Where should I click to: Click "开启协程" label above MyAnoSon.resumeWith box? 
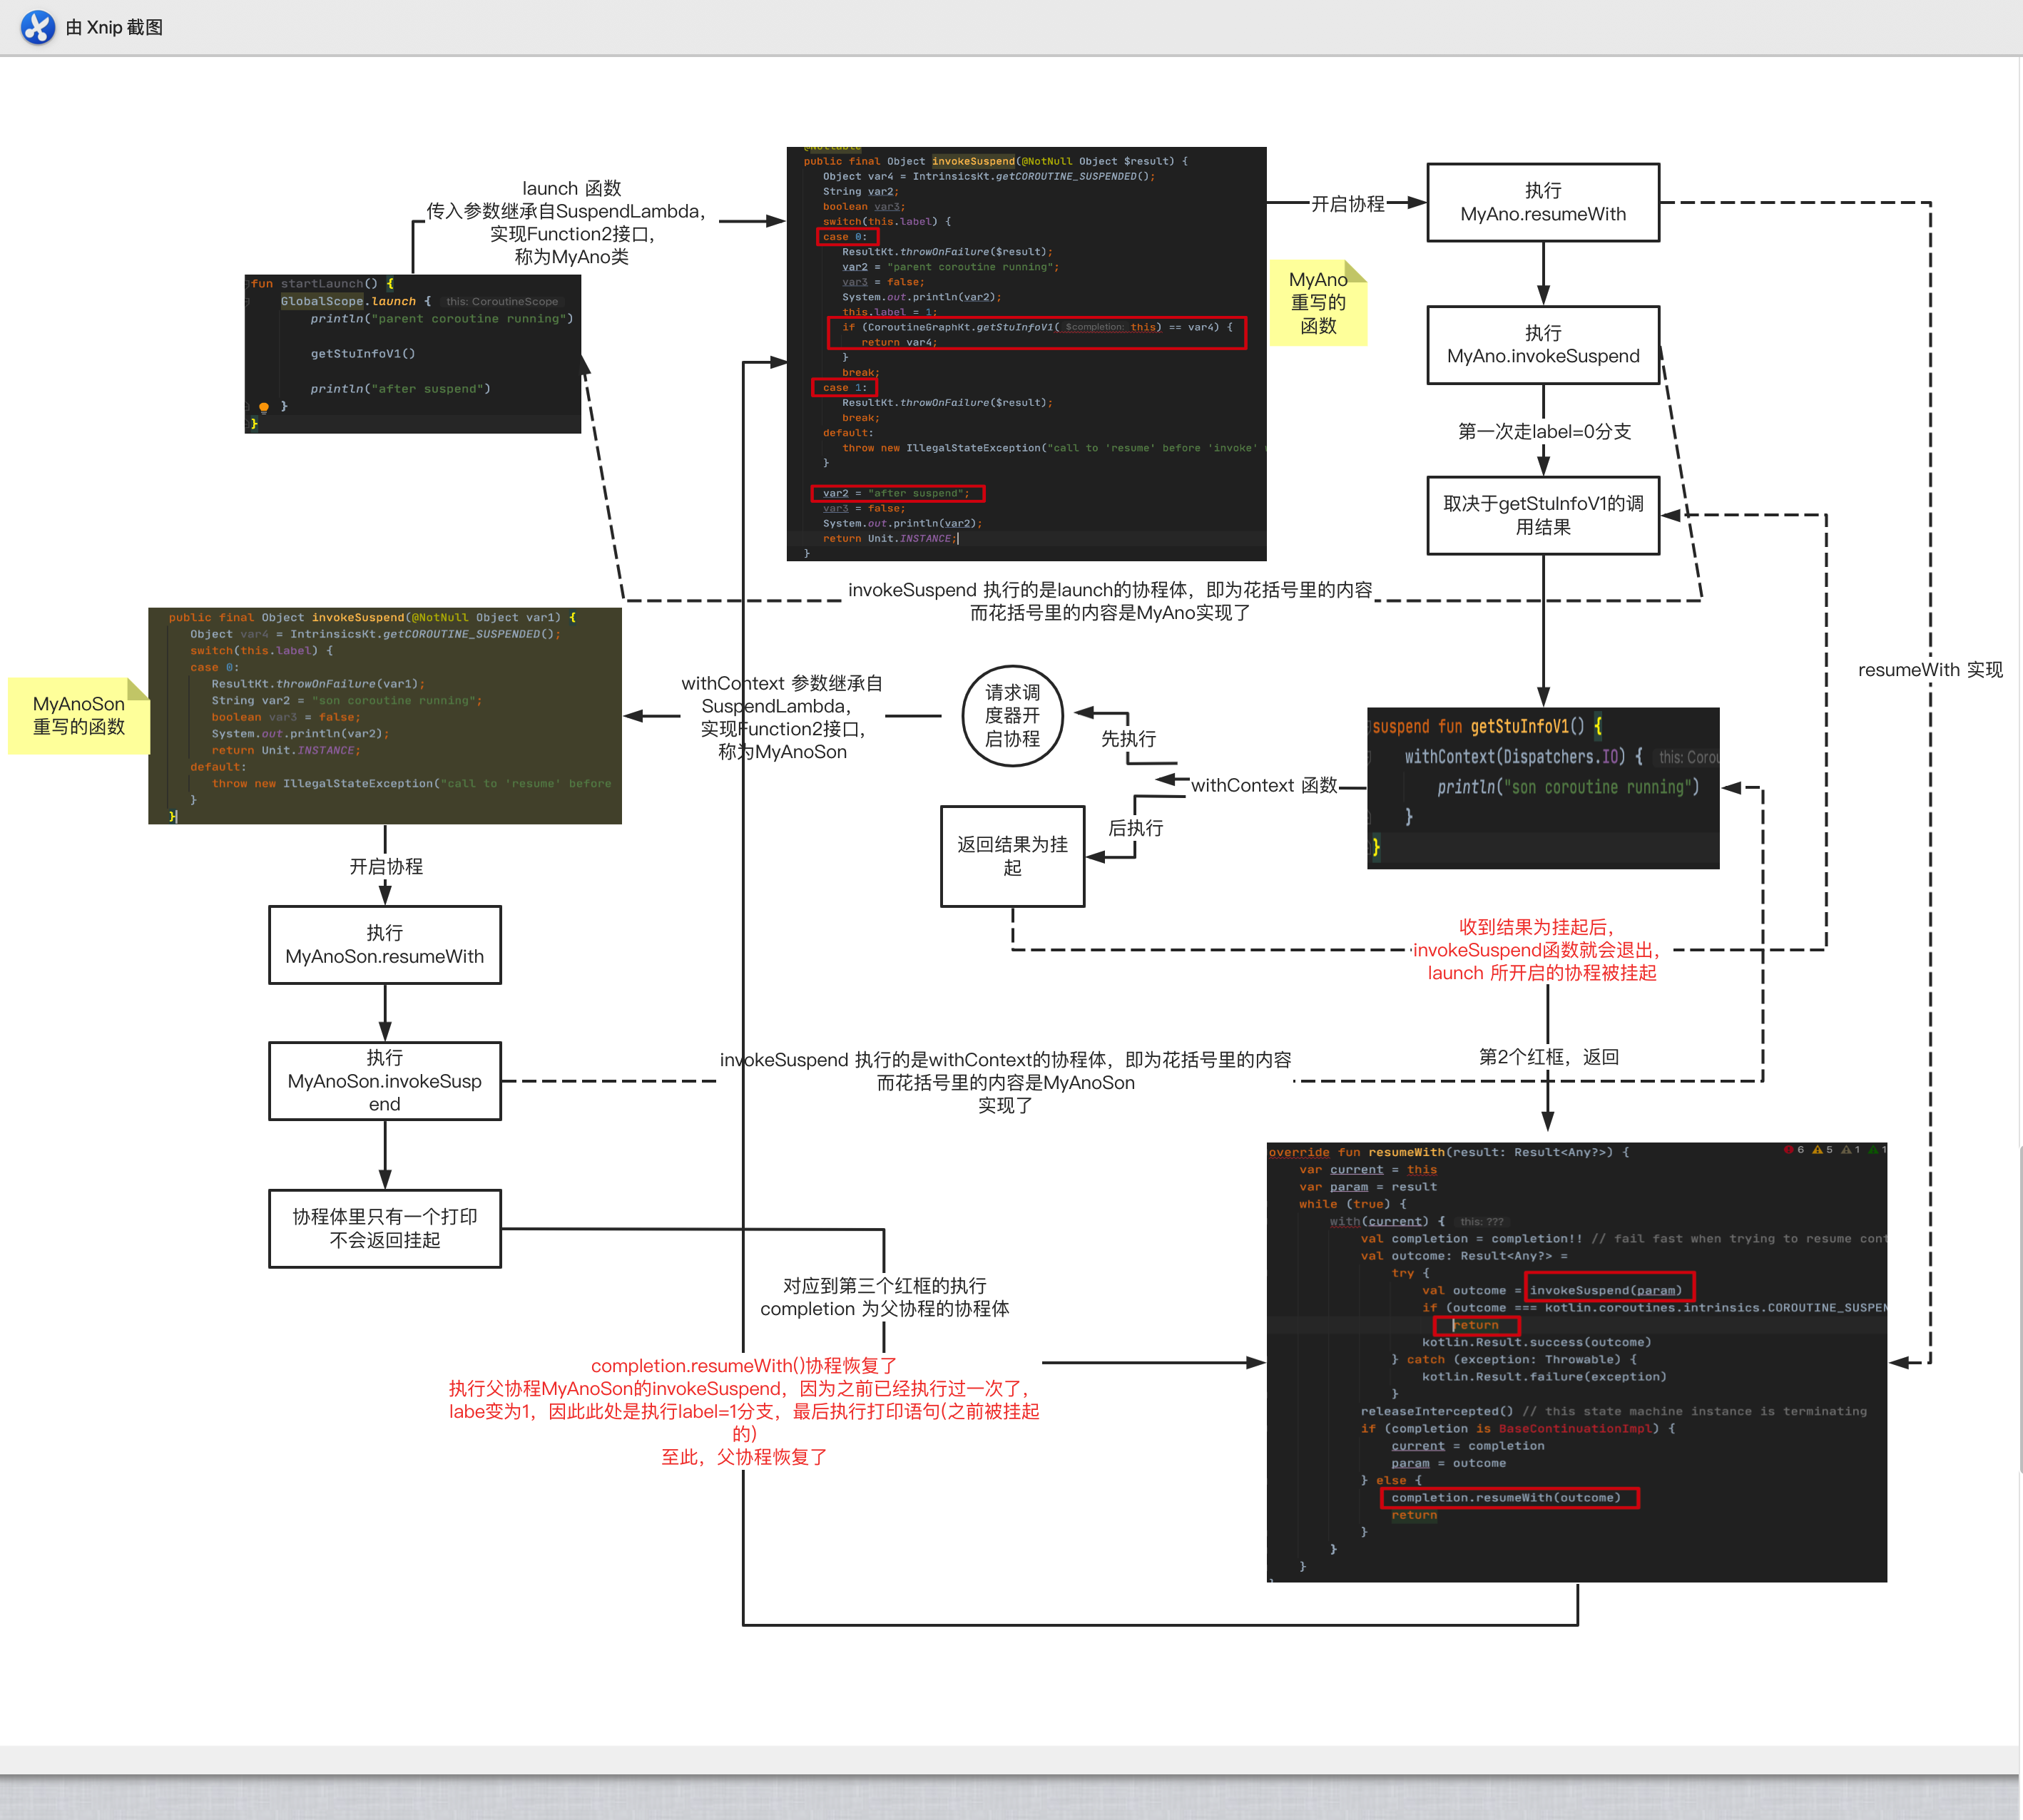click(386, 866)
